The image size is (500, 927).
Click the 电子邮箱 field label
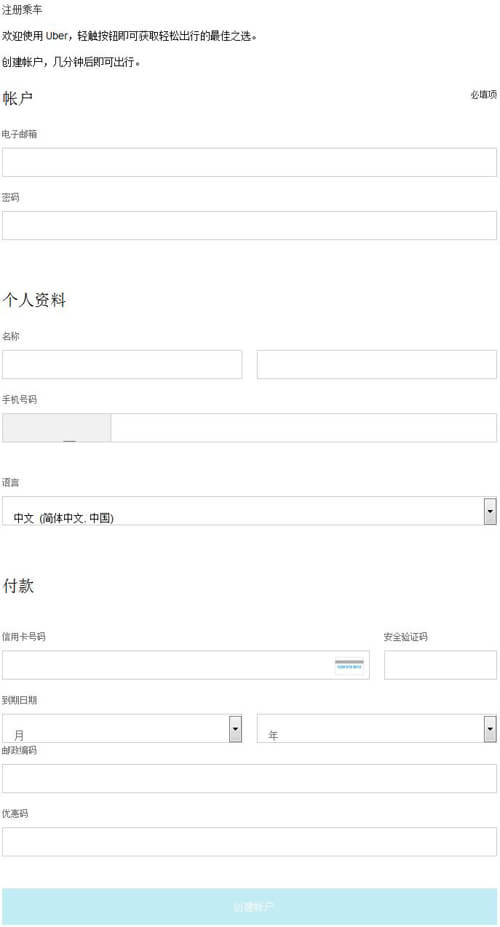[20, 134]
